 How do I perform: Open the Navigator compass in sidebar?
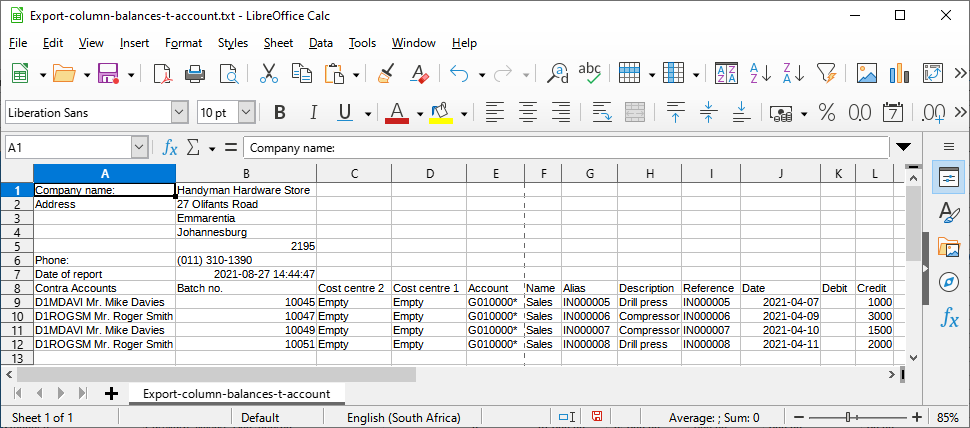tap(948, 283)
